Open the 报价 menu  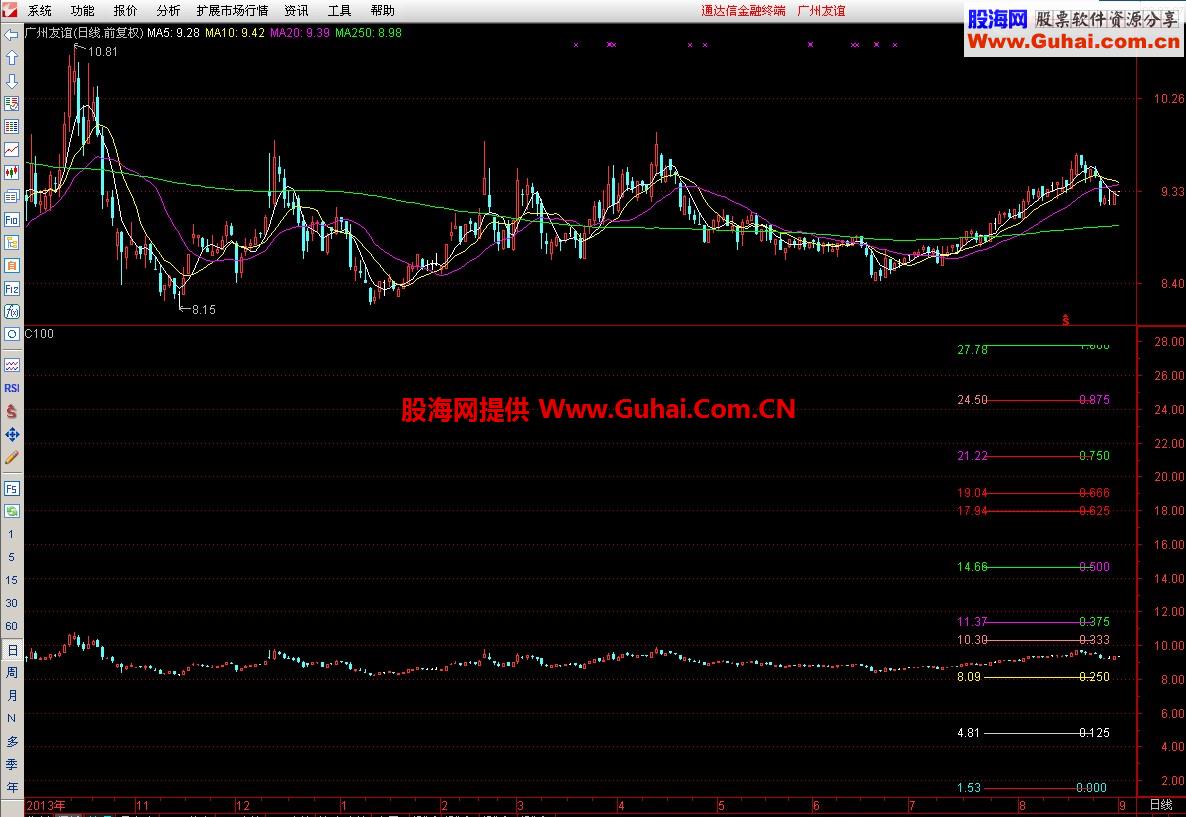pyautogui.click(x=126, y=11)
